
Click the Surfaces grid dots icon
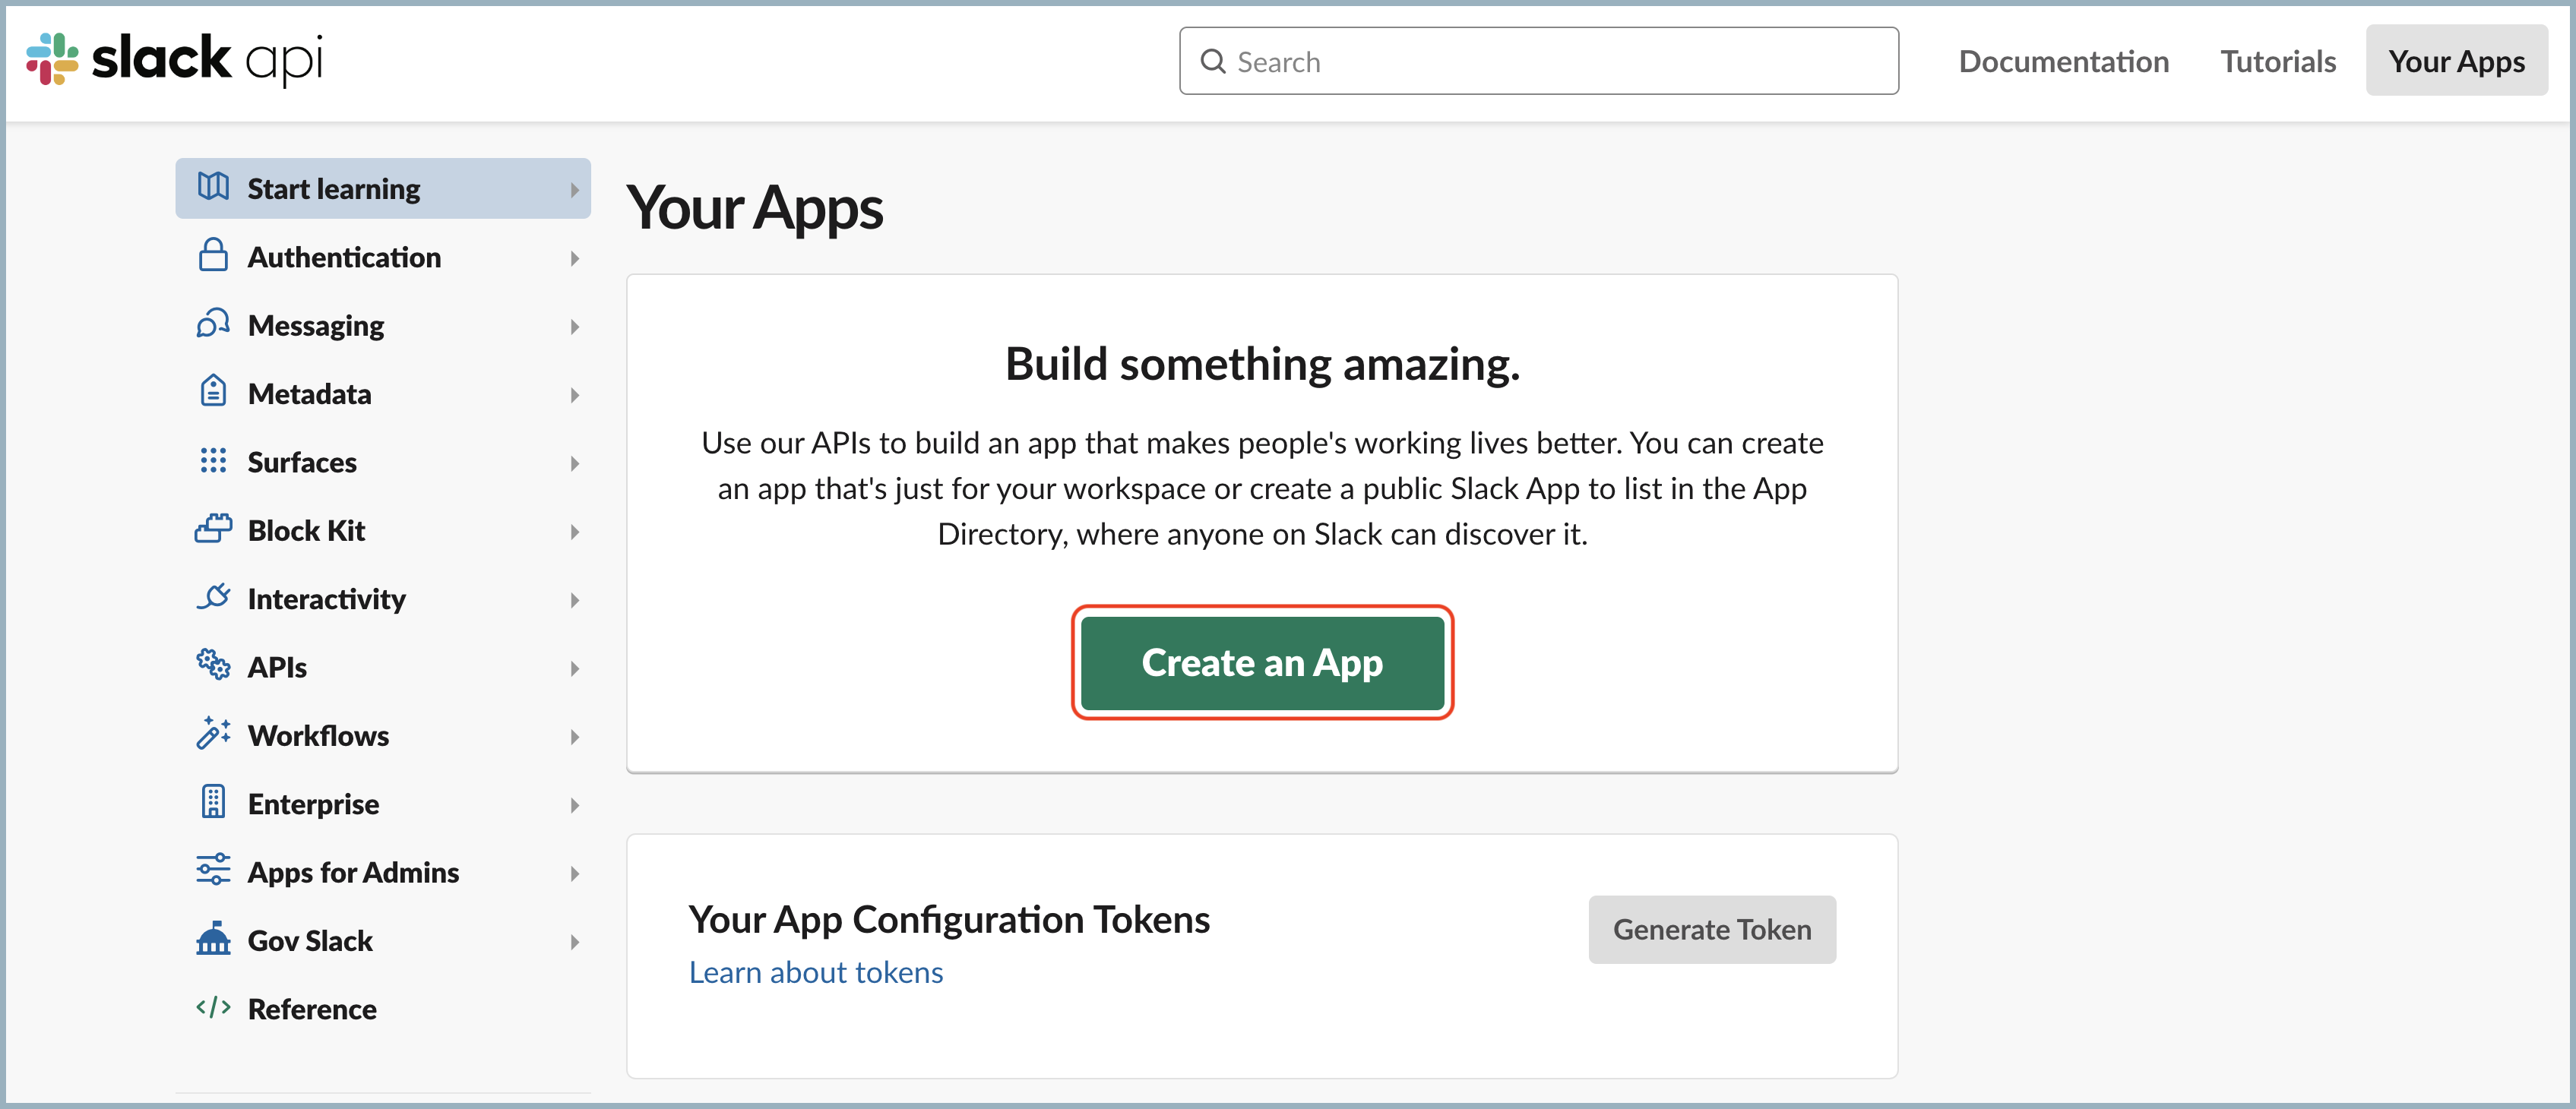pyautogui.click(x=213, y=461)
